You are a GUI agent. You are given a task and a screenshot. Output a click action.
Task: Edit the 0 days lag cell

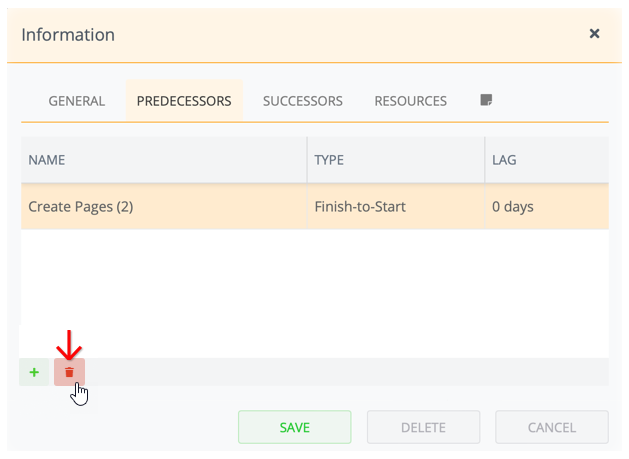tap(547, 207)
